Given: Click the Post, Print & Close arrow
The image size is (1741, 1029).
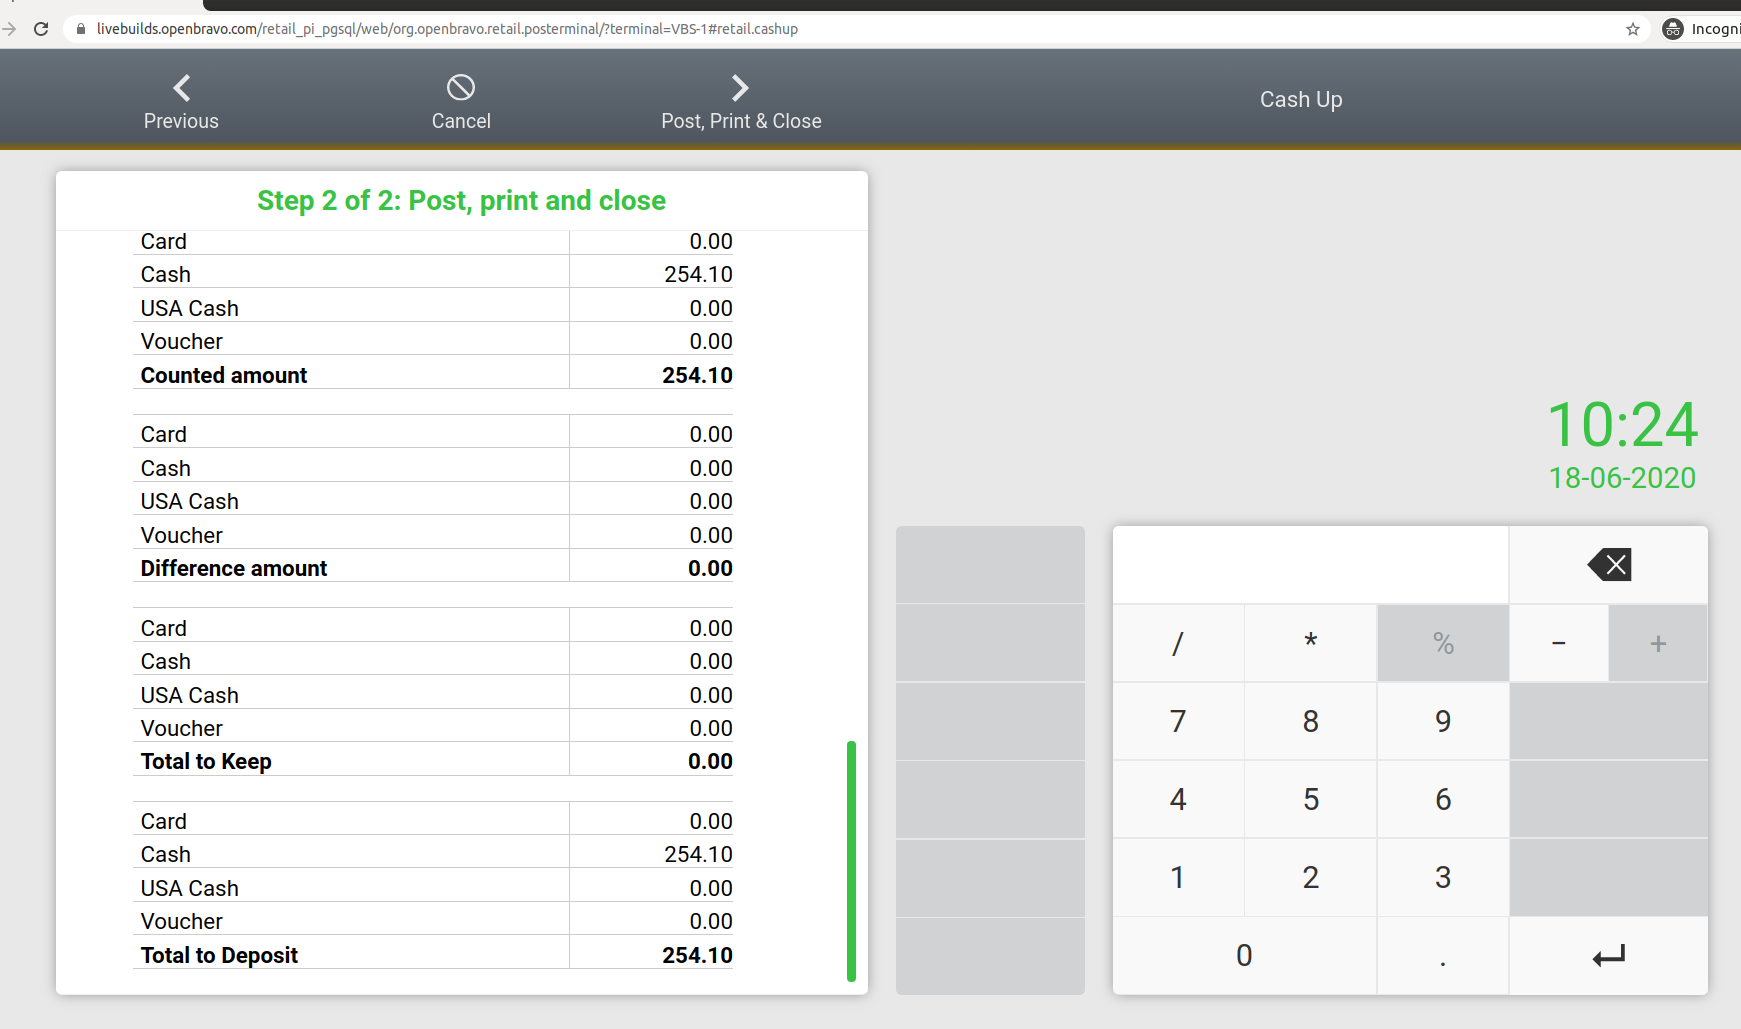Looking at the screenshot, I should click(x=740, y=88).
